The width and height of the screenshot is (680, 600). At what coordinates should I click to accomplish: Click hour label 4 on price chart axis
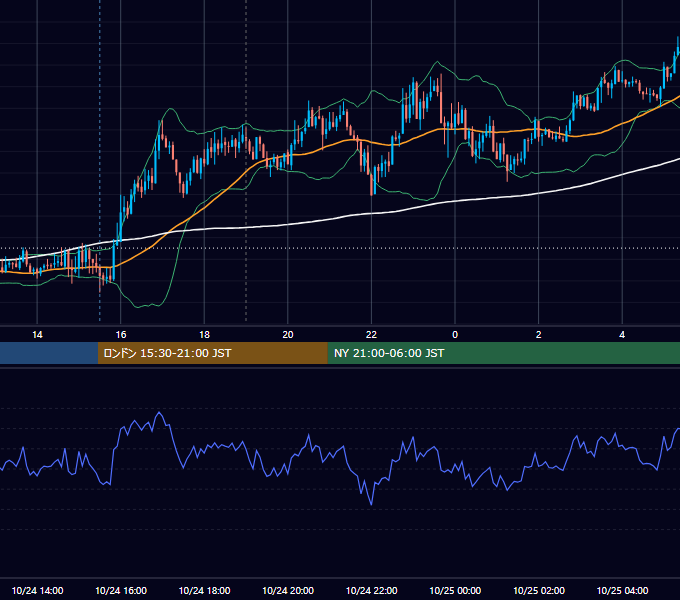click(622, 335)
